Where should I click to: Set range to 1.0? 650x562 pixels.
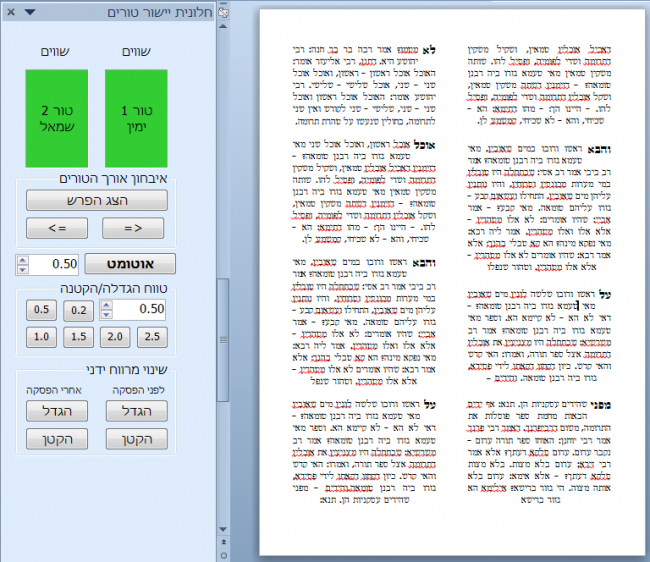(41, 337)
